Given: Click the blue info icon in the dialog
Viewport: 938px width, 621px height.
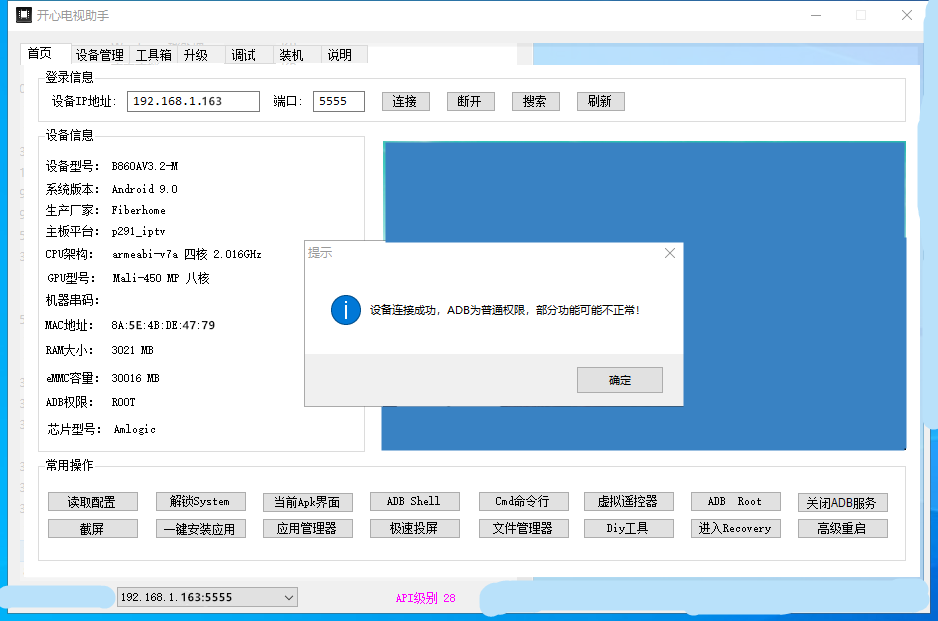Looking at the screenshot, I should pyautogui.click(x=345, y=310).
